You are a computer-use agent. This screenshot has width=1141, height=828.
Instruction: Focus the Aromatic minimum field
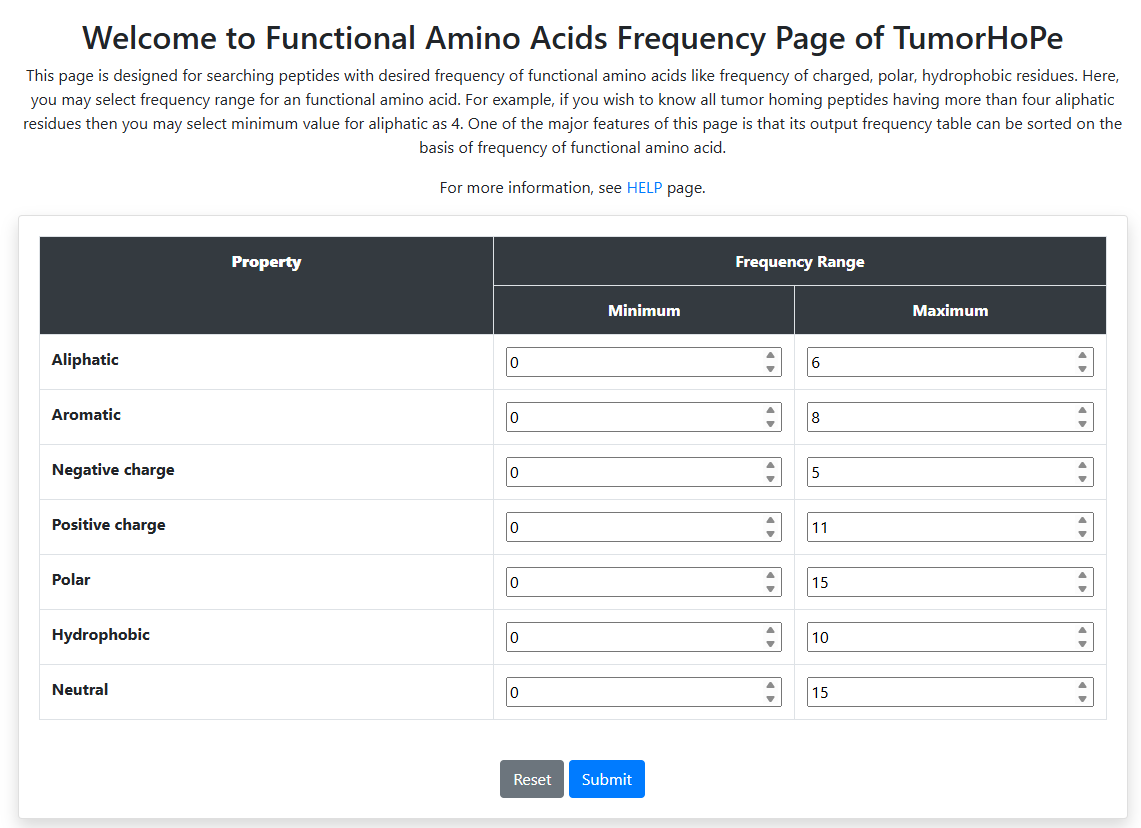[x=630, y=417]
